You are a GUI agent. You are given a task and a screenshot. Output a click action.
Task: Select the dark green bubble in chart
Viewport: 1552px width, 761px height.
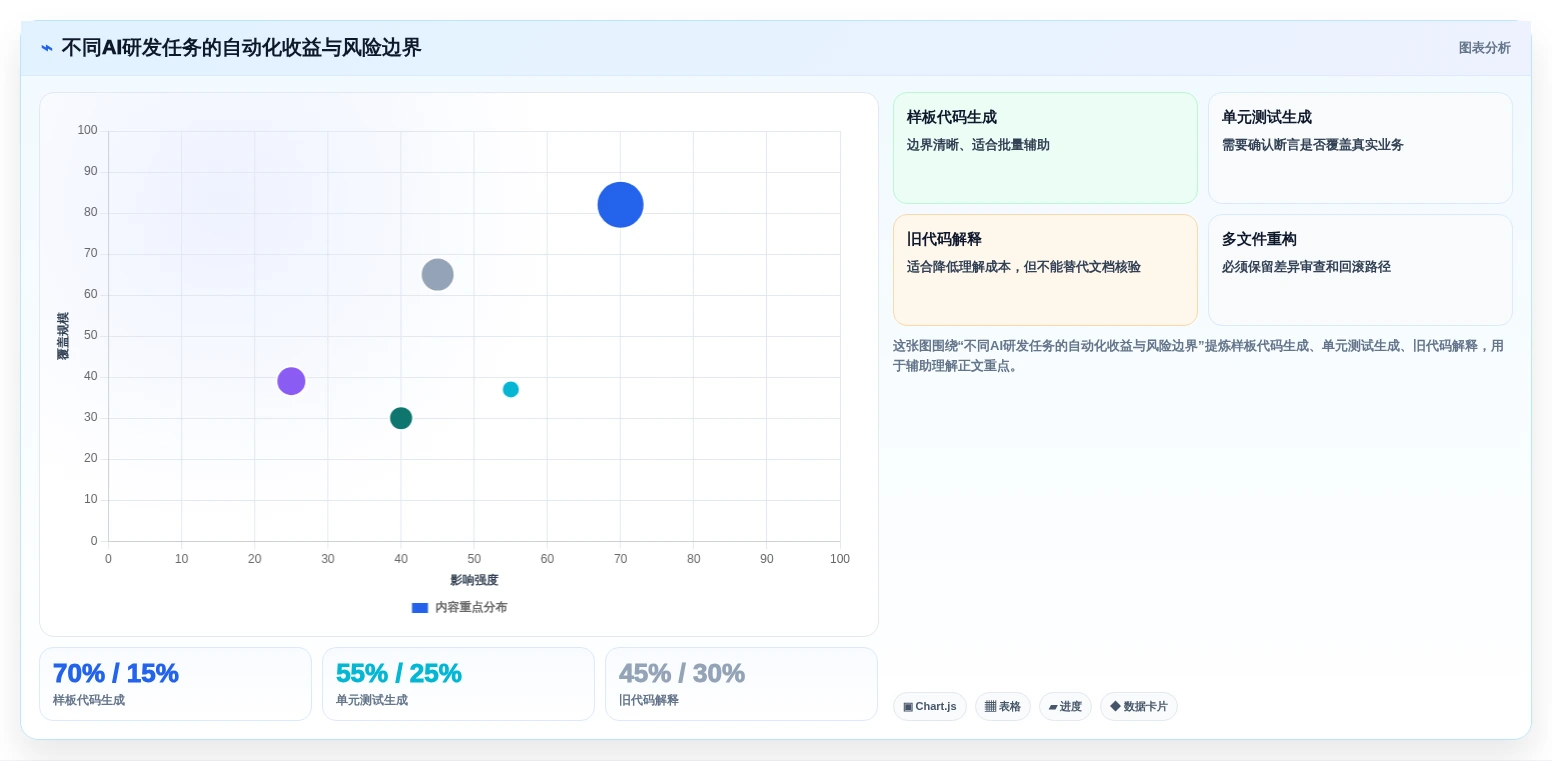point(401,418)
